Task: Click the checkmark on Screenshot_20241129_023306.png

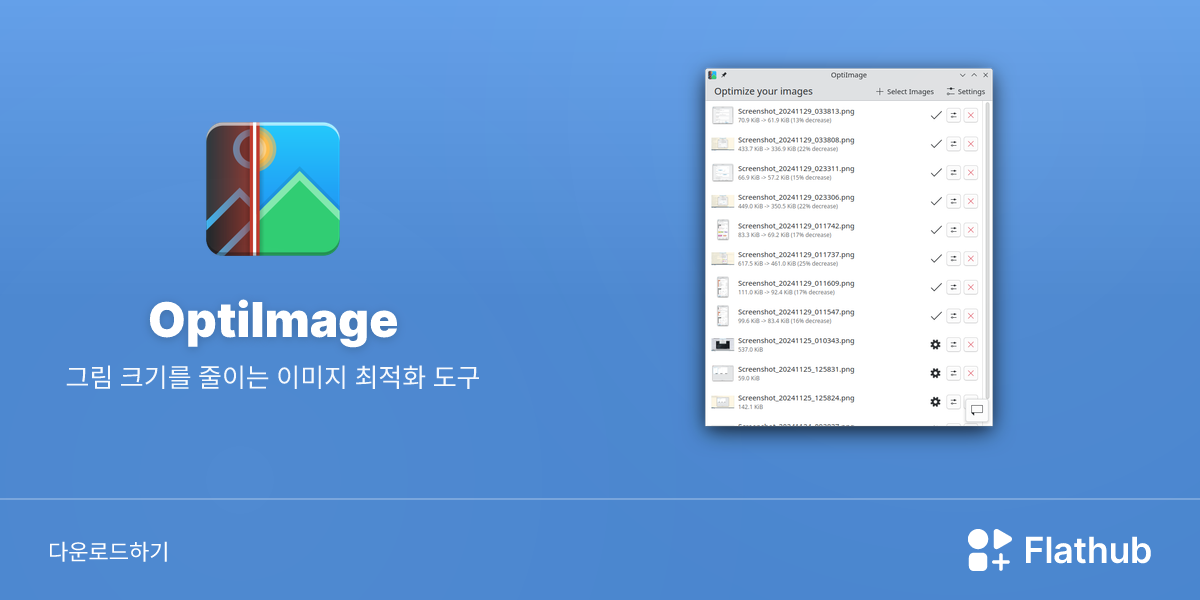Action: (936, 201)
